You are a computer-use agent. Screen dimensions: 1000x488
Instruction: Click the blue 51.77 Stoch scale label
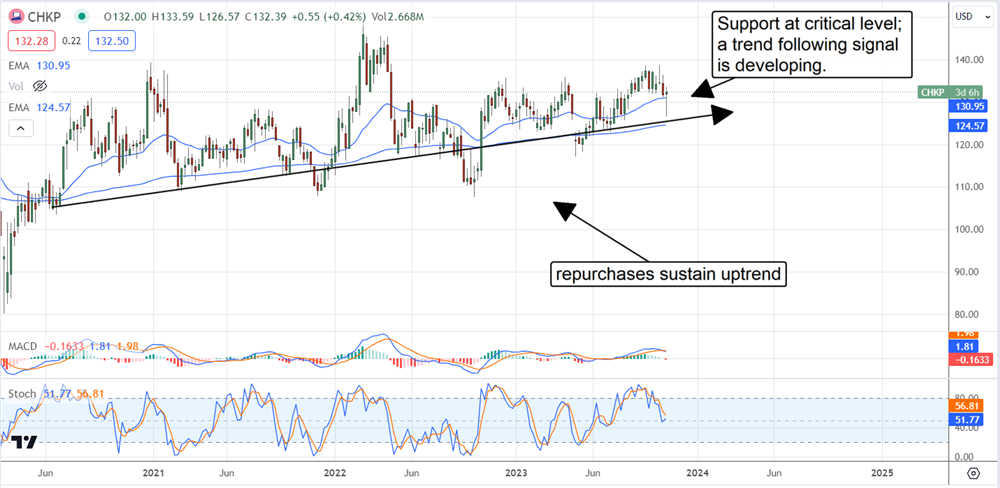tap(964, 418)
